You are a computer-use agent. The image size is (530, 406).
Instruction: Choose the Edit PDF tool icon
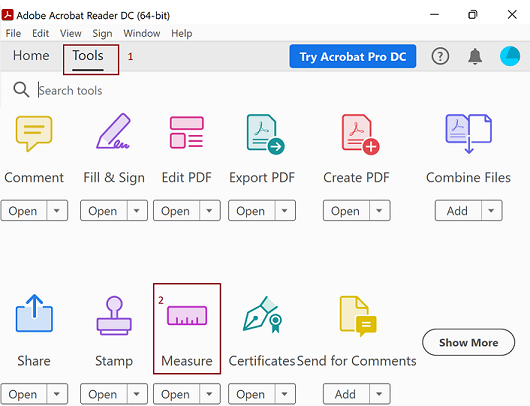point(187,132)
